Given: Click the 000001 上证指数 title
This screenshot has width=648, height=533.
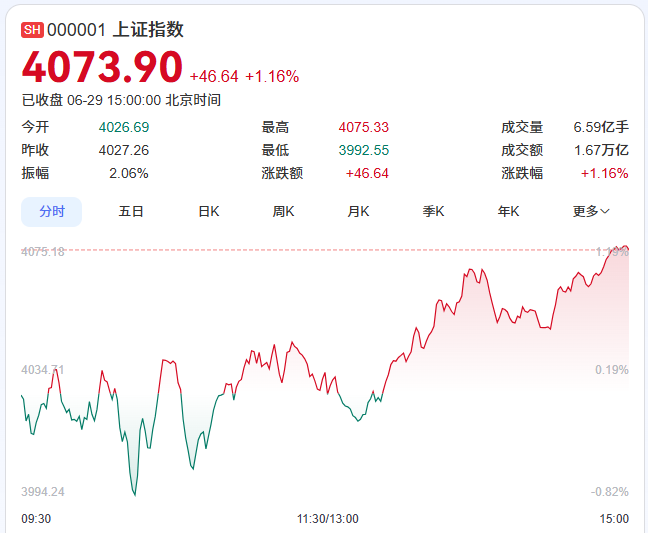Looking at the screenshot, I should coord(115,30).
